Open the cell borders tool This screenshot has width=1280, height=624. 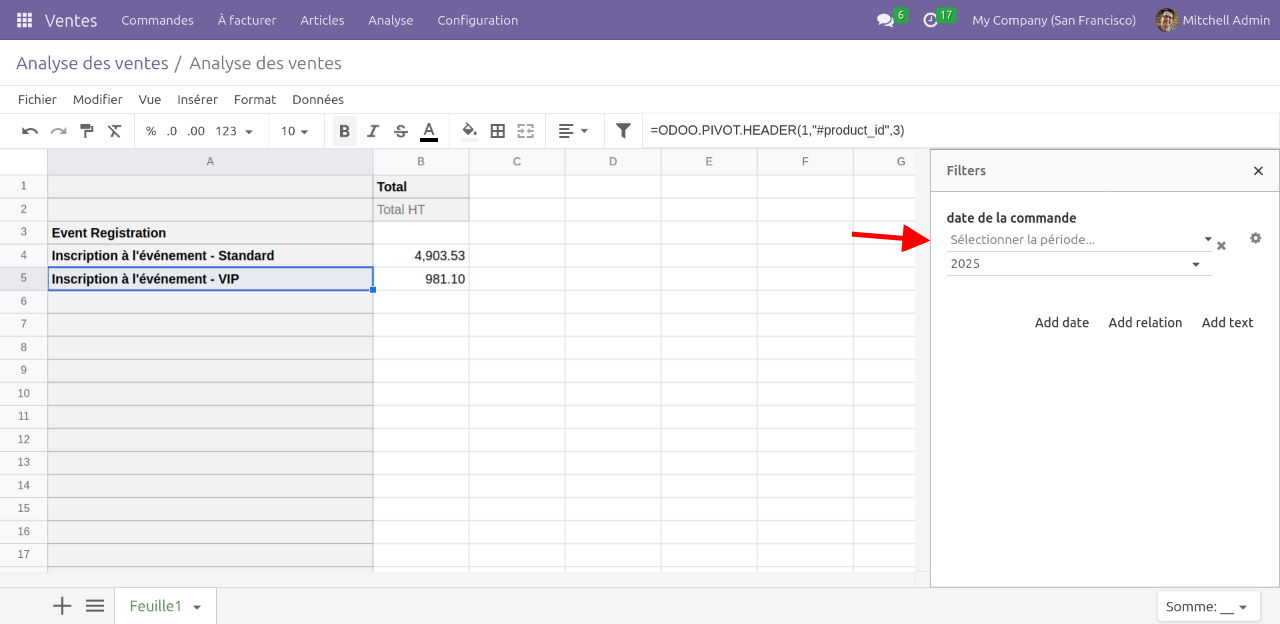(x=498, y=131)
